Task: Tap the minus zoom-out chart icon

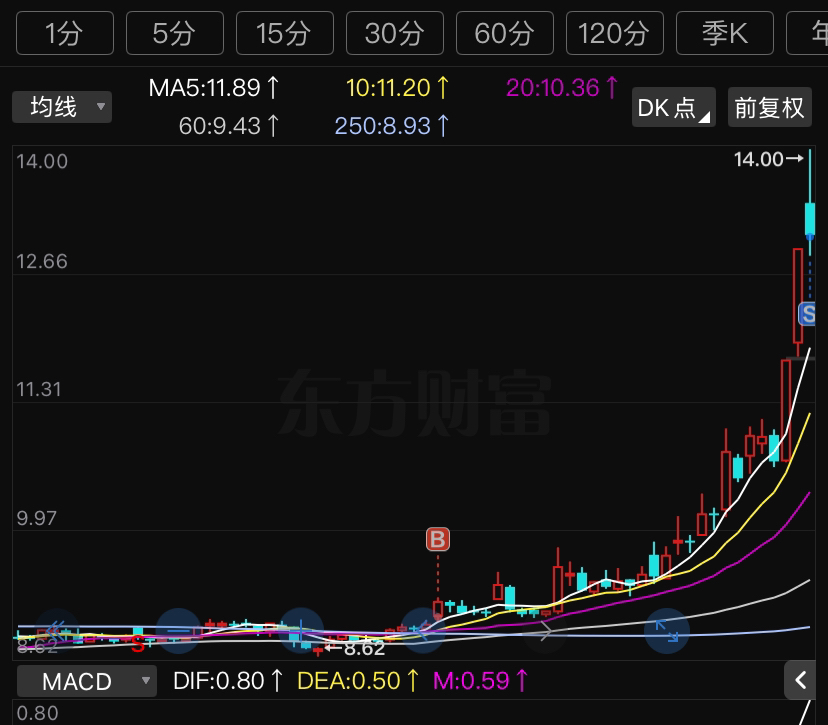Action: tap(178, 630)
